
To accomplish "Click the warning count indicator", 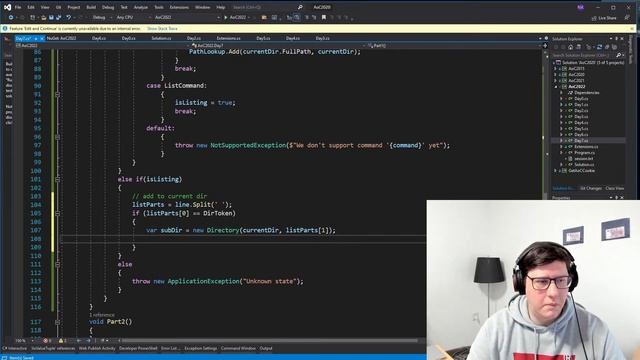I will 62,340.
